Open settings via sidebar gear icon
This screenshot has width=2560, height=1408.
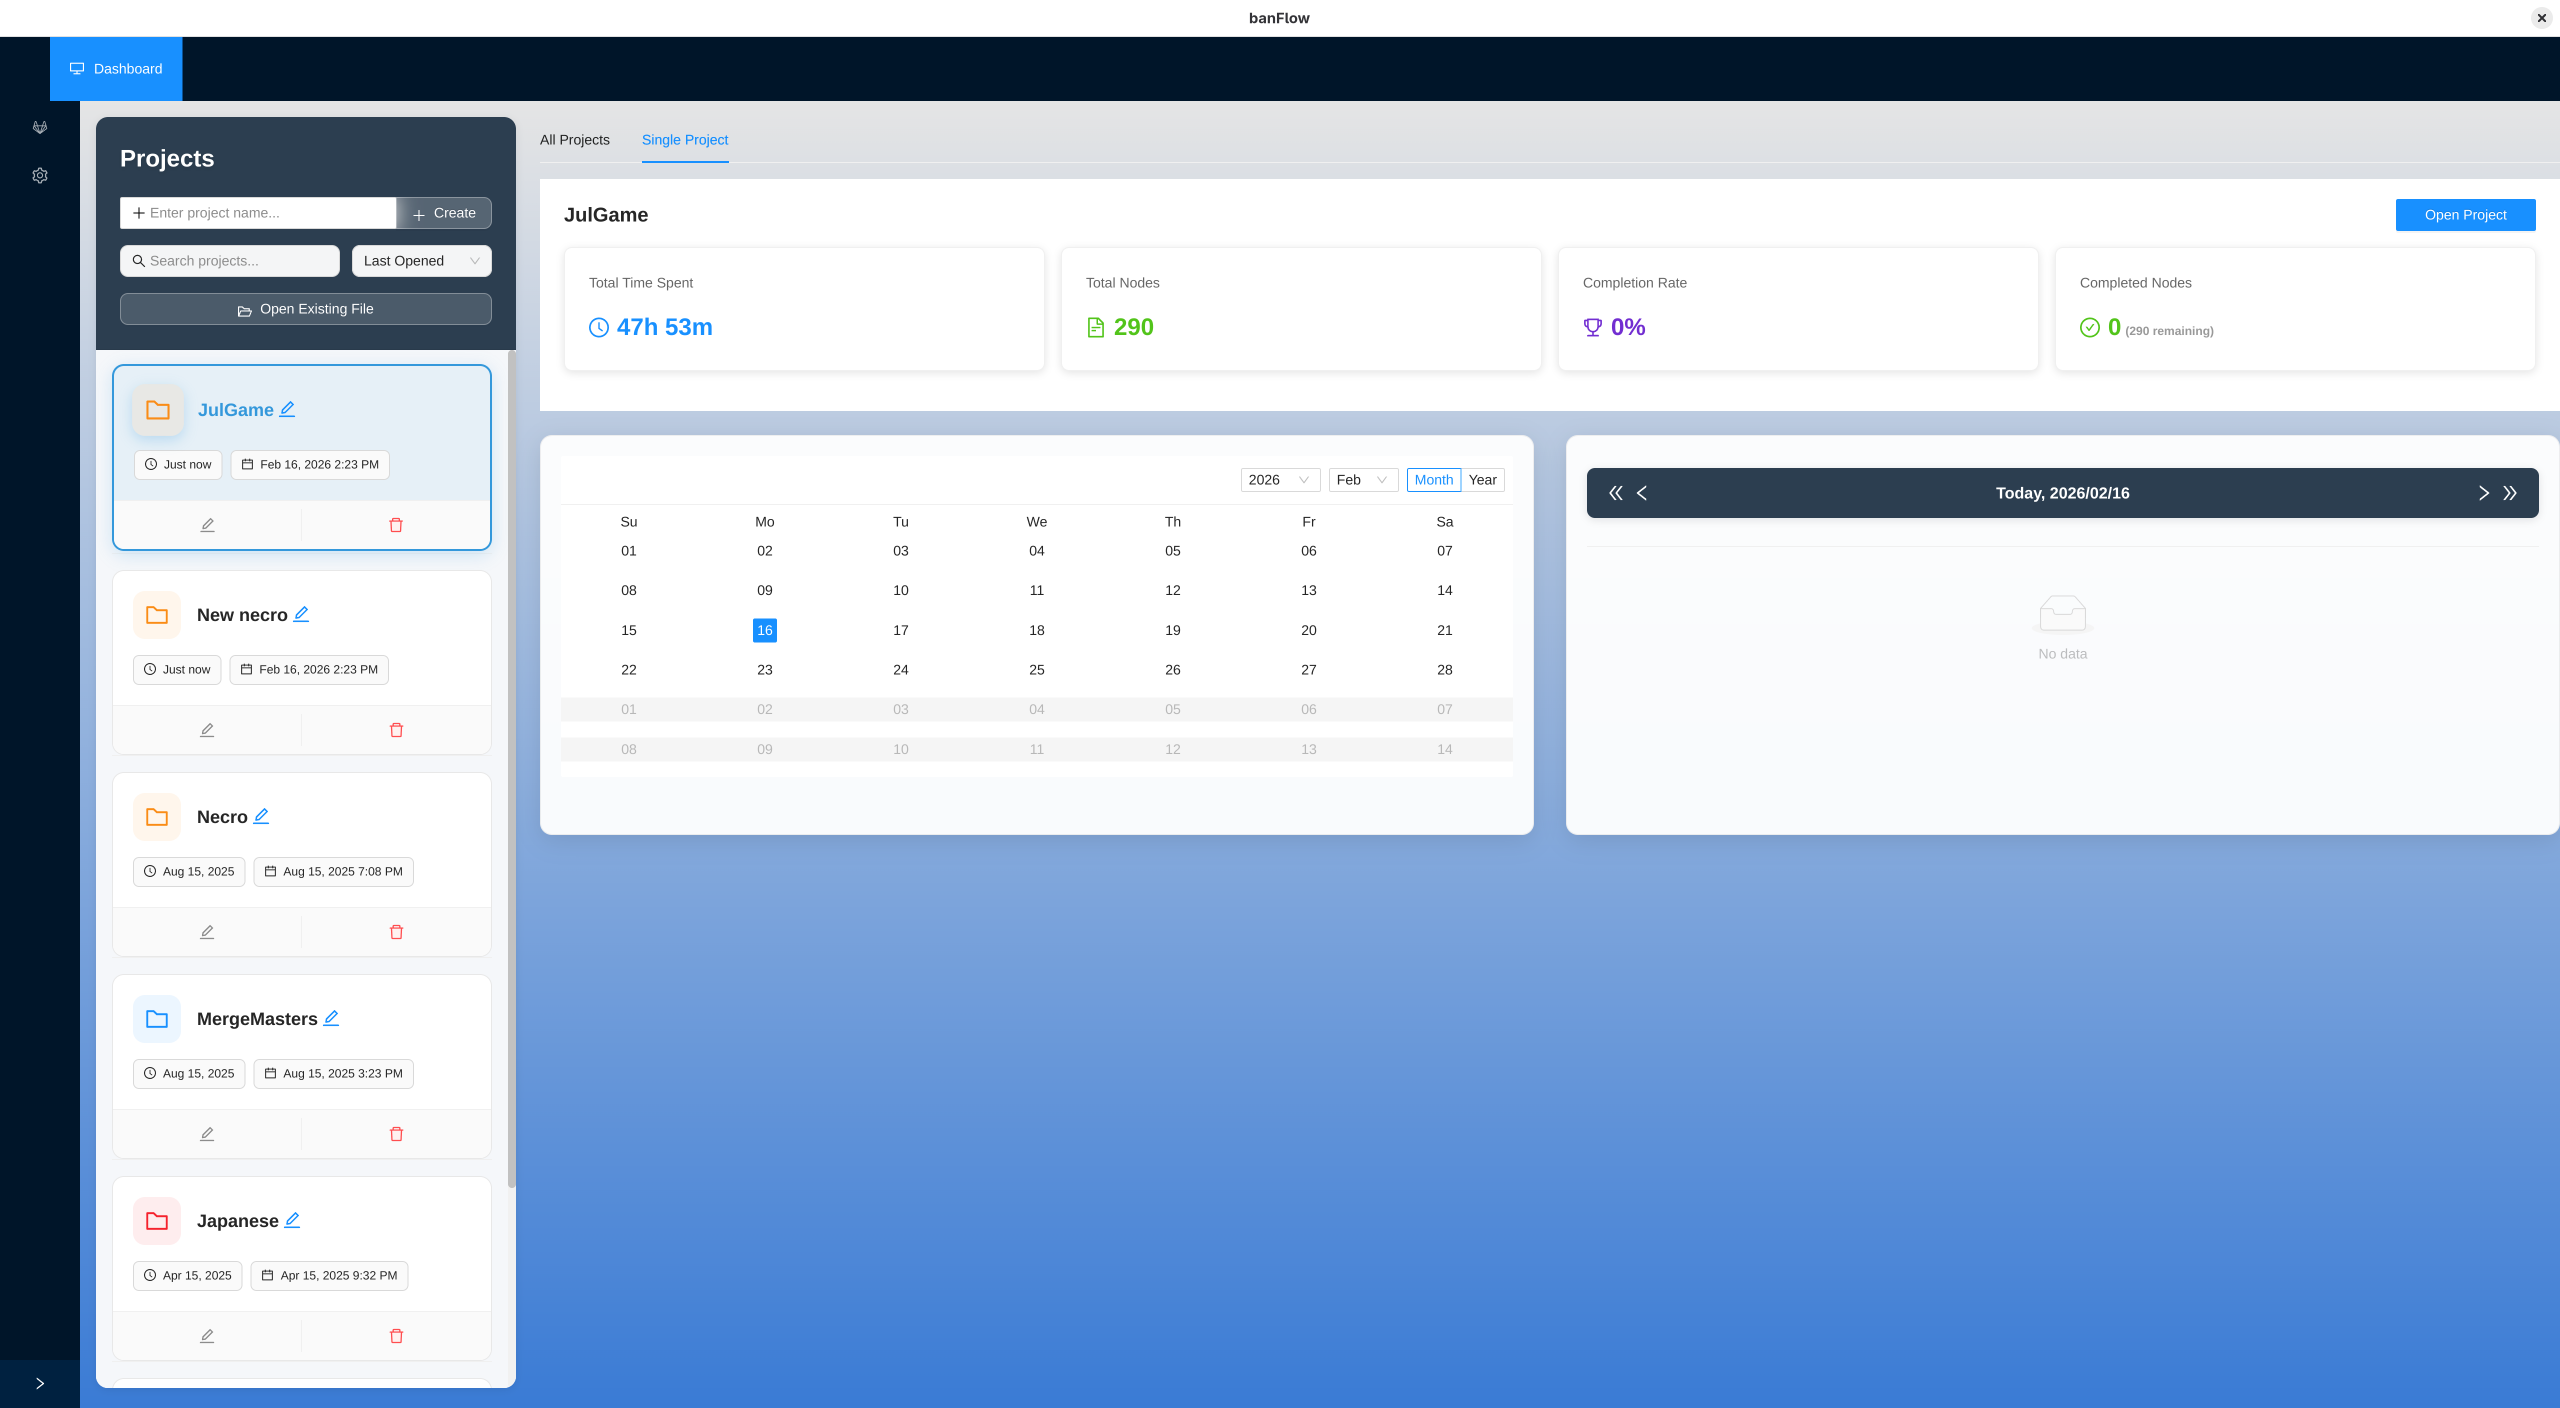click(x=40, y=175)
